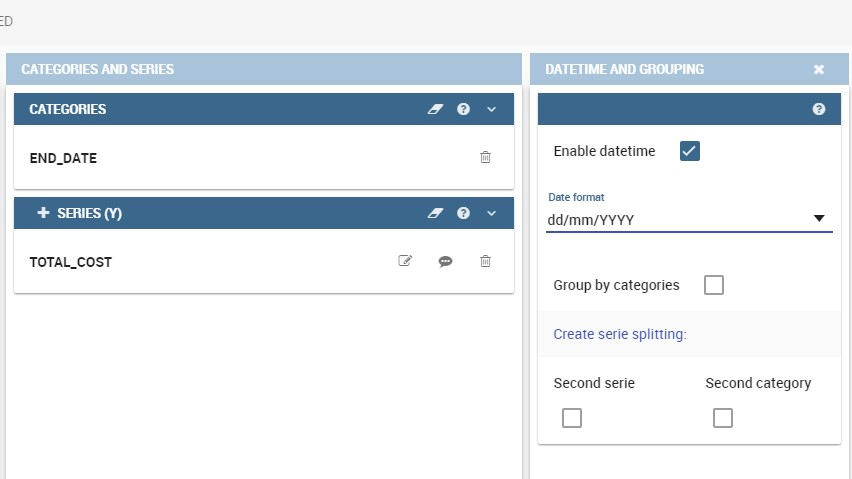Viewport: 852px width, 479px height.
Task: Open help in the Datetime and Grouping panel
Action: pyautogui.click(x=819, y=109)
